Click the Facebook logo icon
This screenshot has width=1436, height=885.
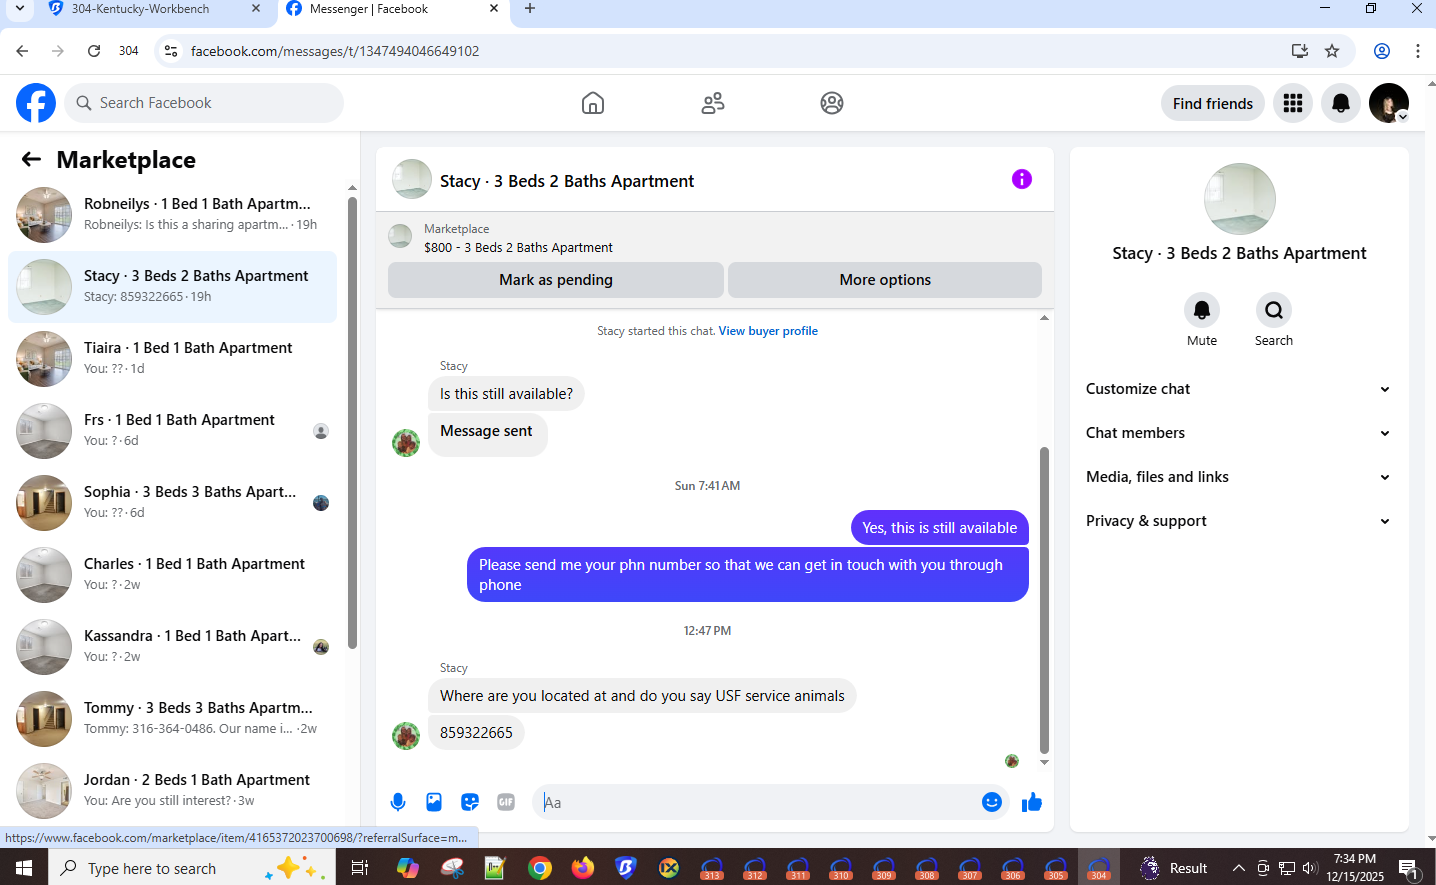(x=36, y=103)
